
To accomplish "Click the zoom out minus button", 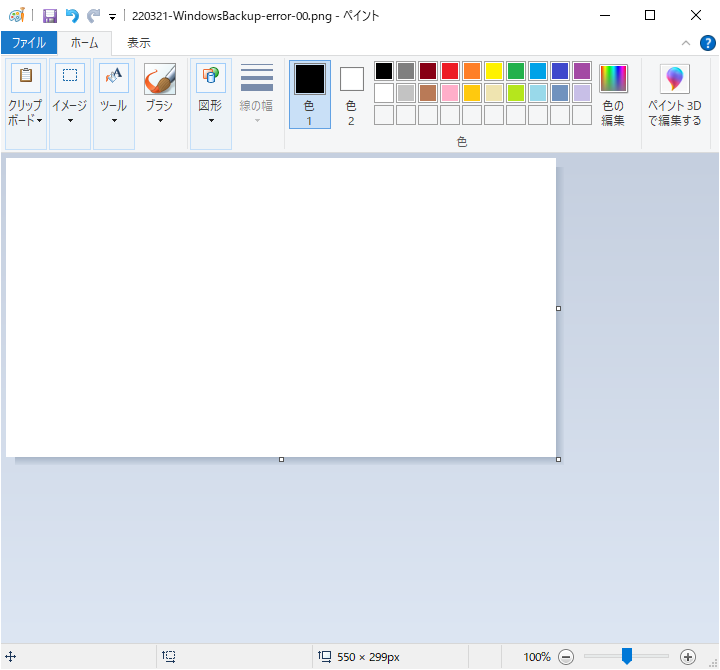I will [566, 657].
